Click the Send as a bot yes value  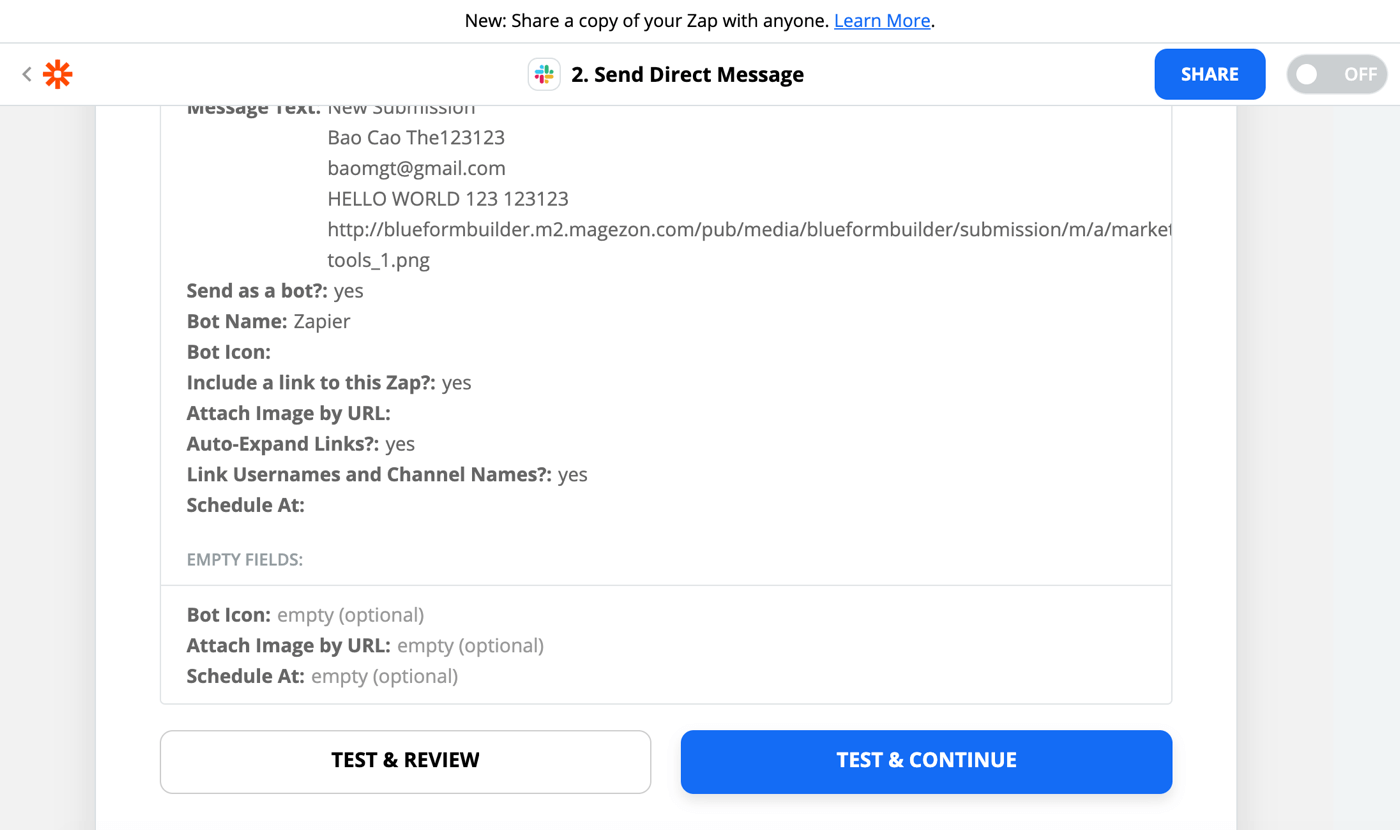pos(349,290)
